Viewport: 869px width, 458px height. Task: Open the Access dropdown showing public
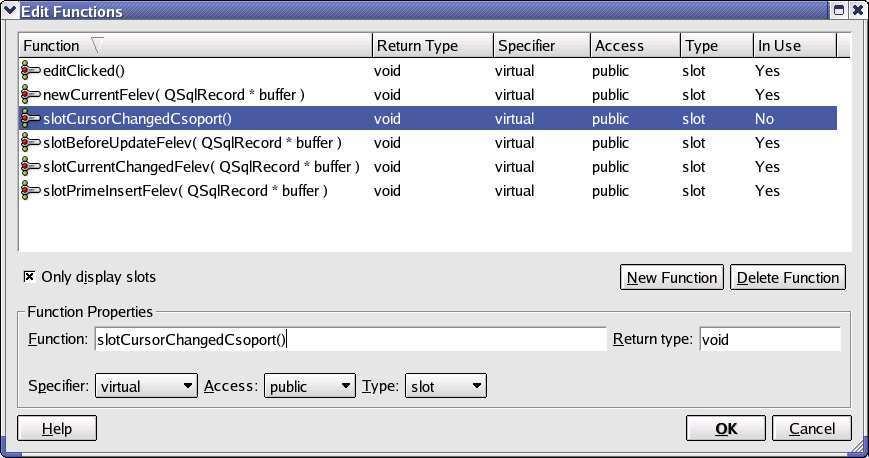click(x=309, y=386)
